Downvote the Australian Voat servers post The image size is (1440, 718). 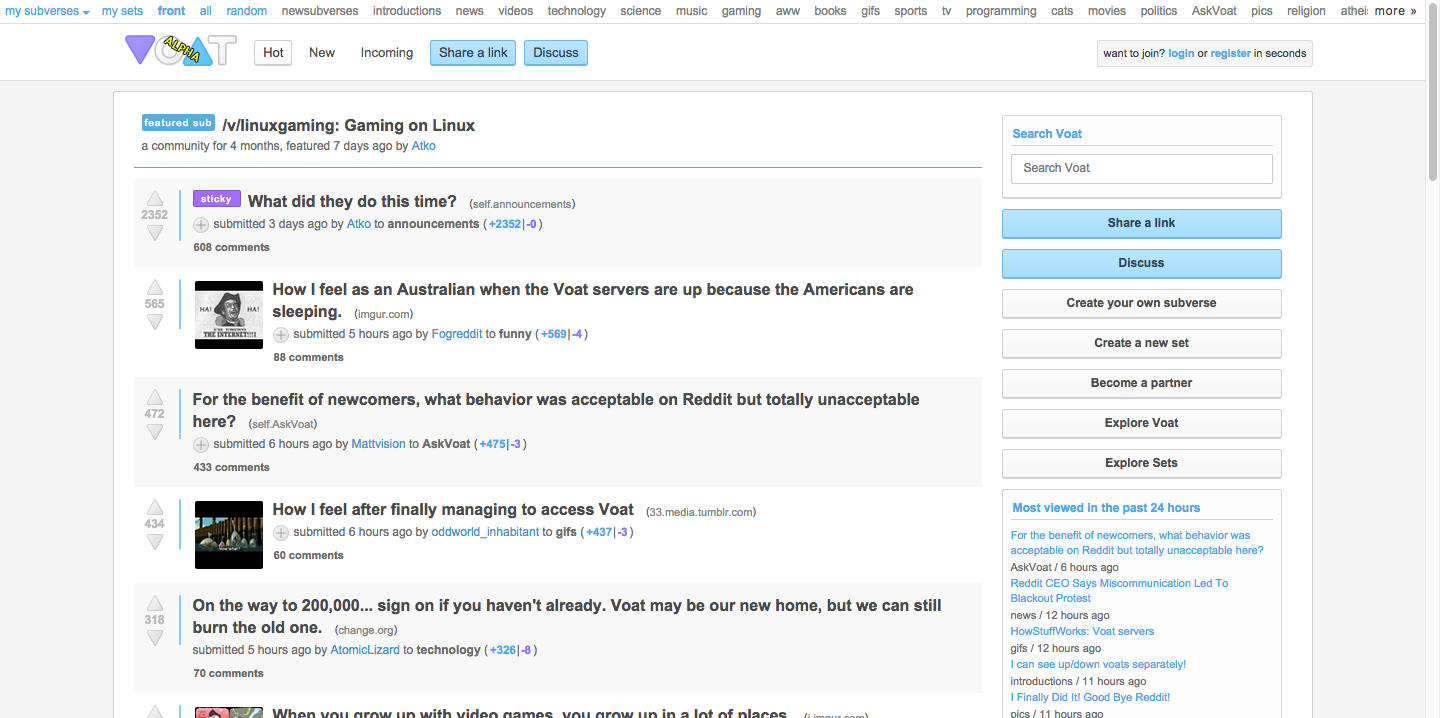tap(155, 321)
